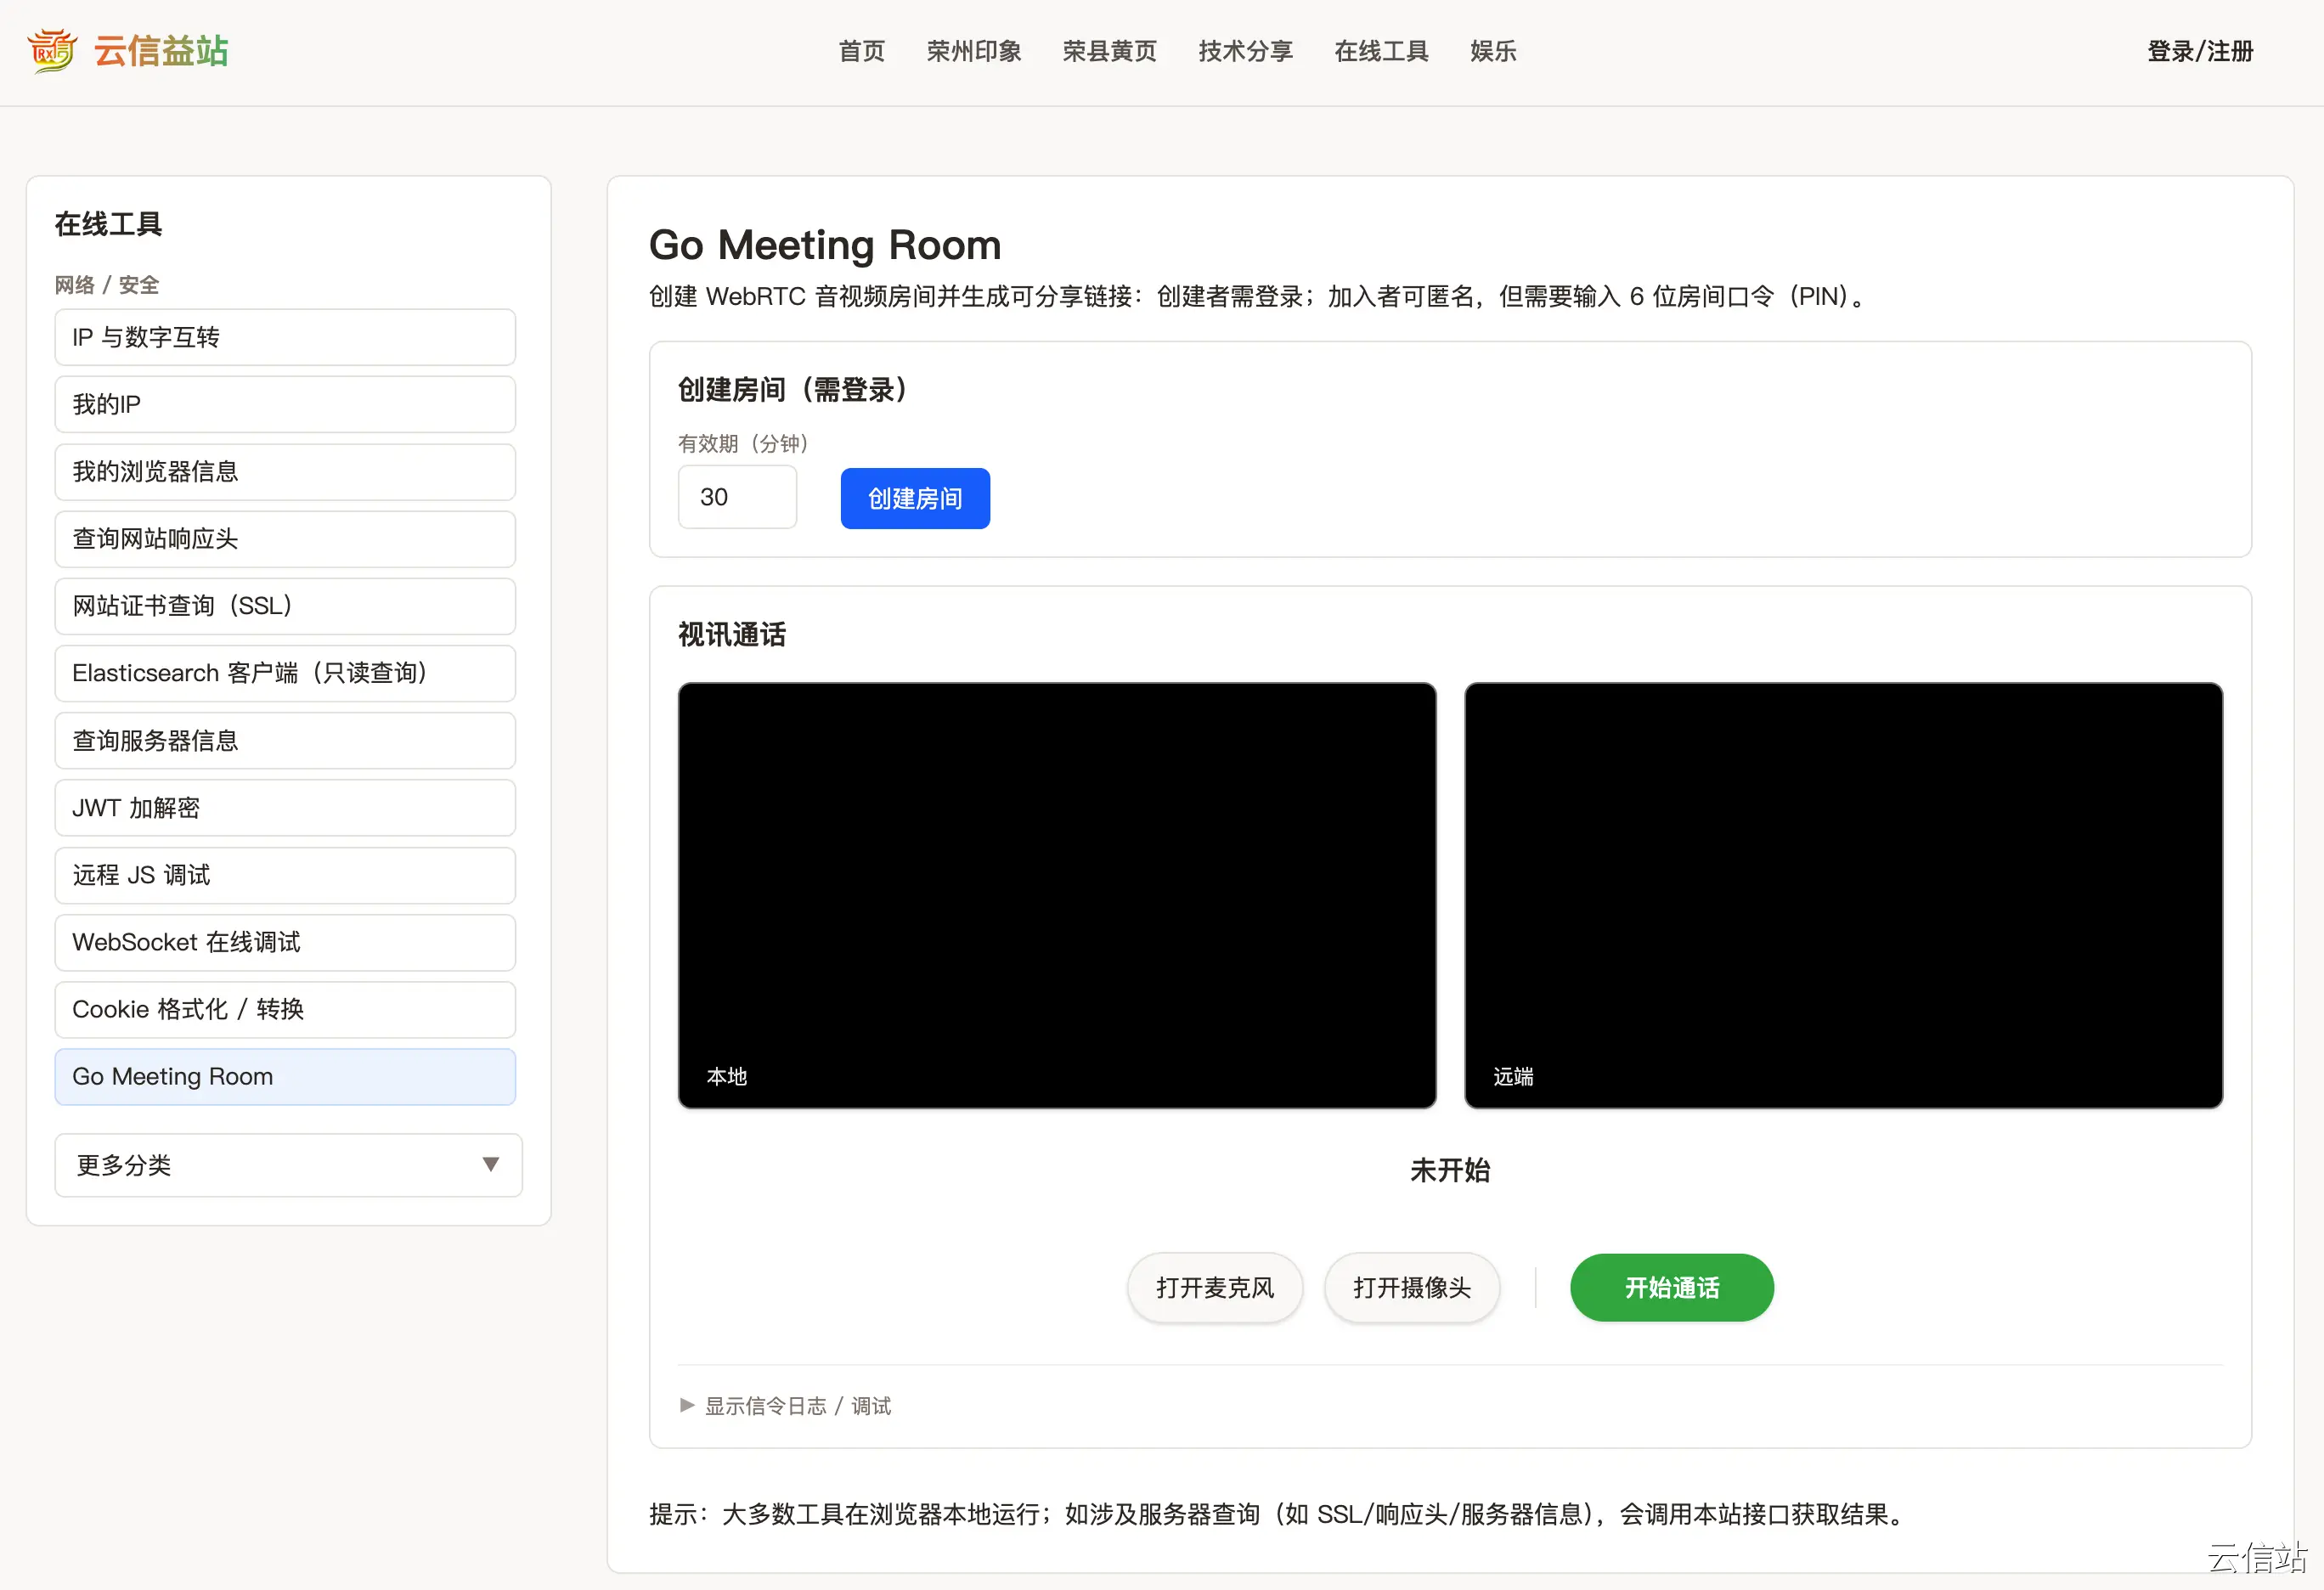Open the 技术分享 navigation item
Screen dimensions: 2324x1590
tap(1245, 51)
